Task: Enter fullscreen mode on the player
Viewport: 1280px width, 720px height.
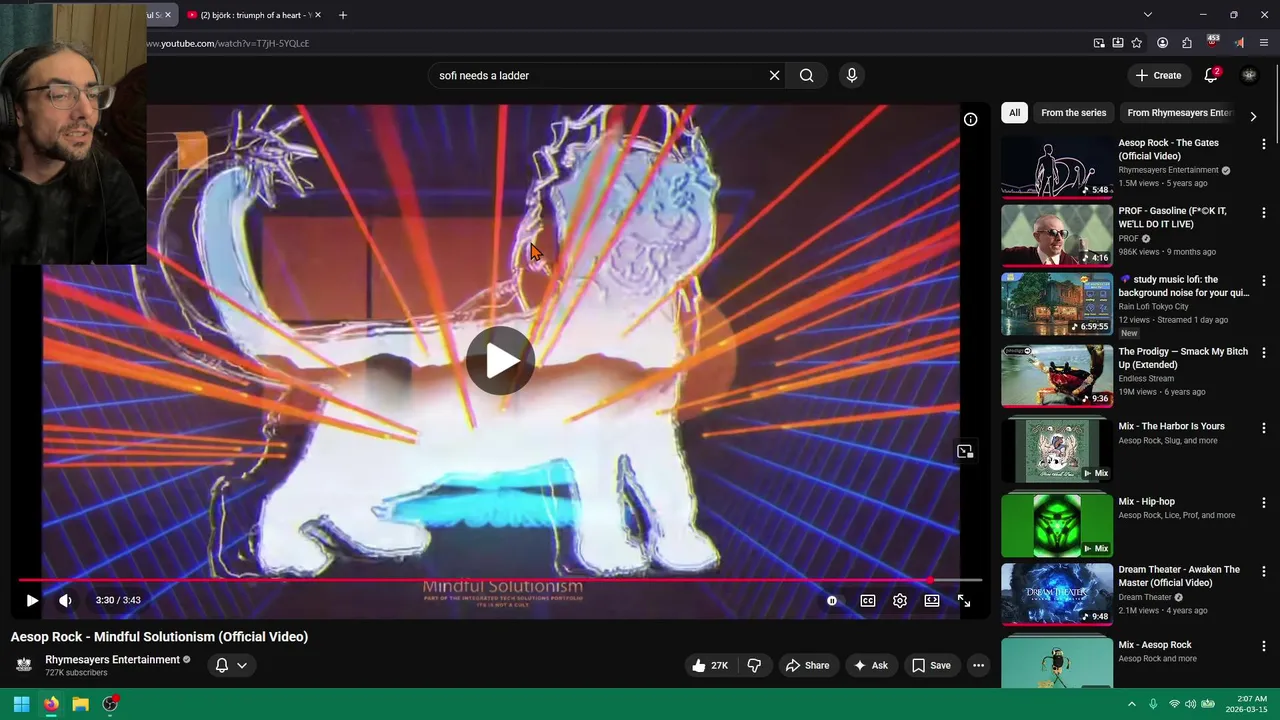Action: tap(964, 600)
